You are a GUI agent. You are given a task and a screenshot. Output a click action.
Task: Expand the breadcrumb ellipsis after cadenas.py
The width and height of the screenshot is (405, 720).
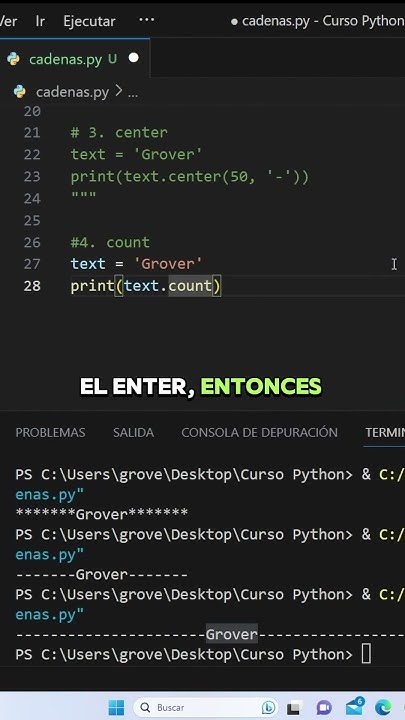point(133,93)
